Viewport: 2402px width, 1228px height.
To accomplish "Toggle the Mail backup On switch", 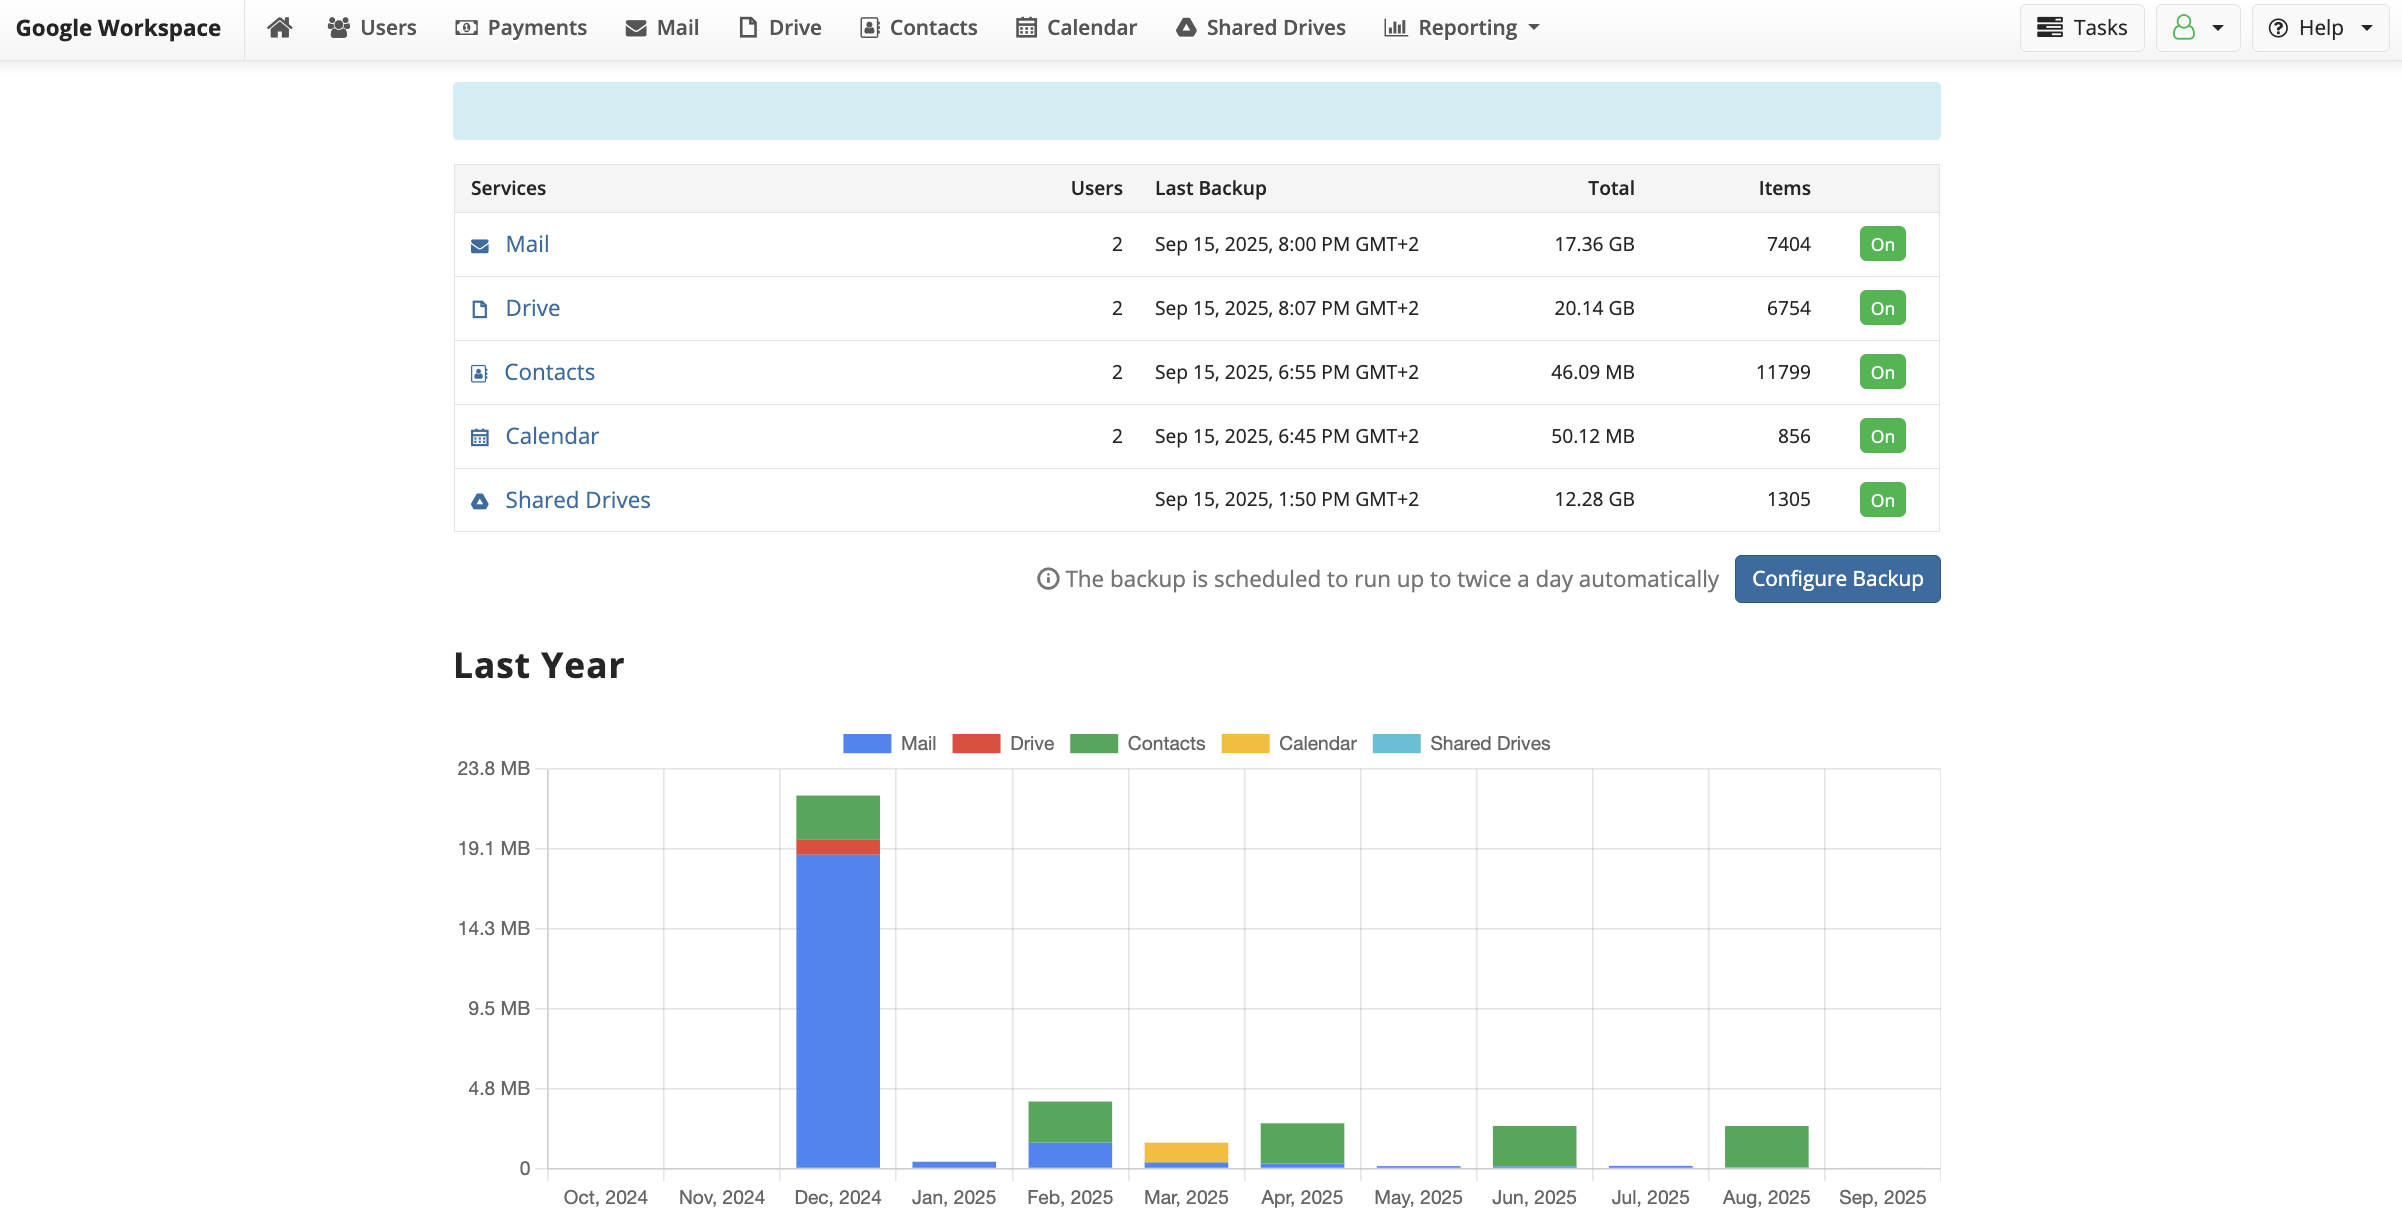I will (x=1882, y=244).
